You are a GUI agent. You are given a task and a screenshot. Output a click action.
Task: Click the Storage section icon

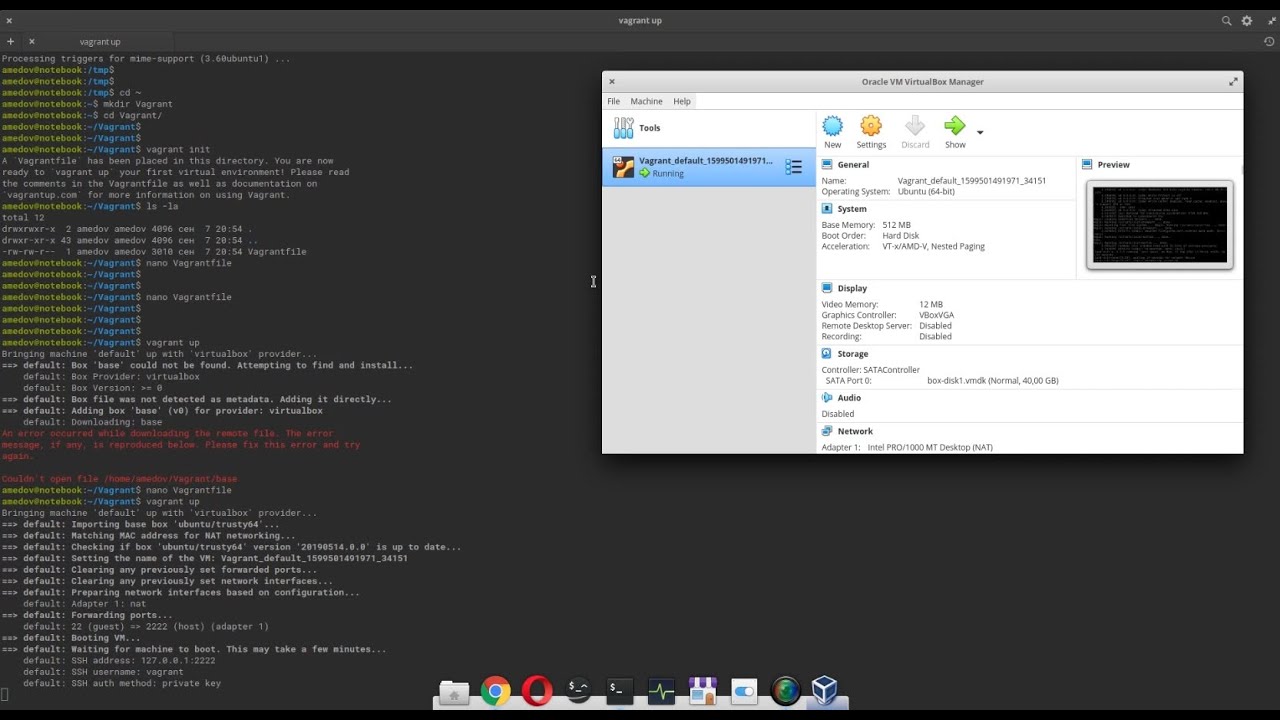[x=827, y=354]
